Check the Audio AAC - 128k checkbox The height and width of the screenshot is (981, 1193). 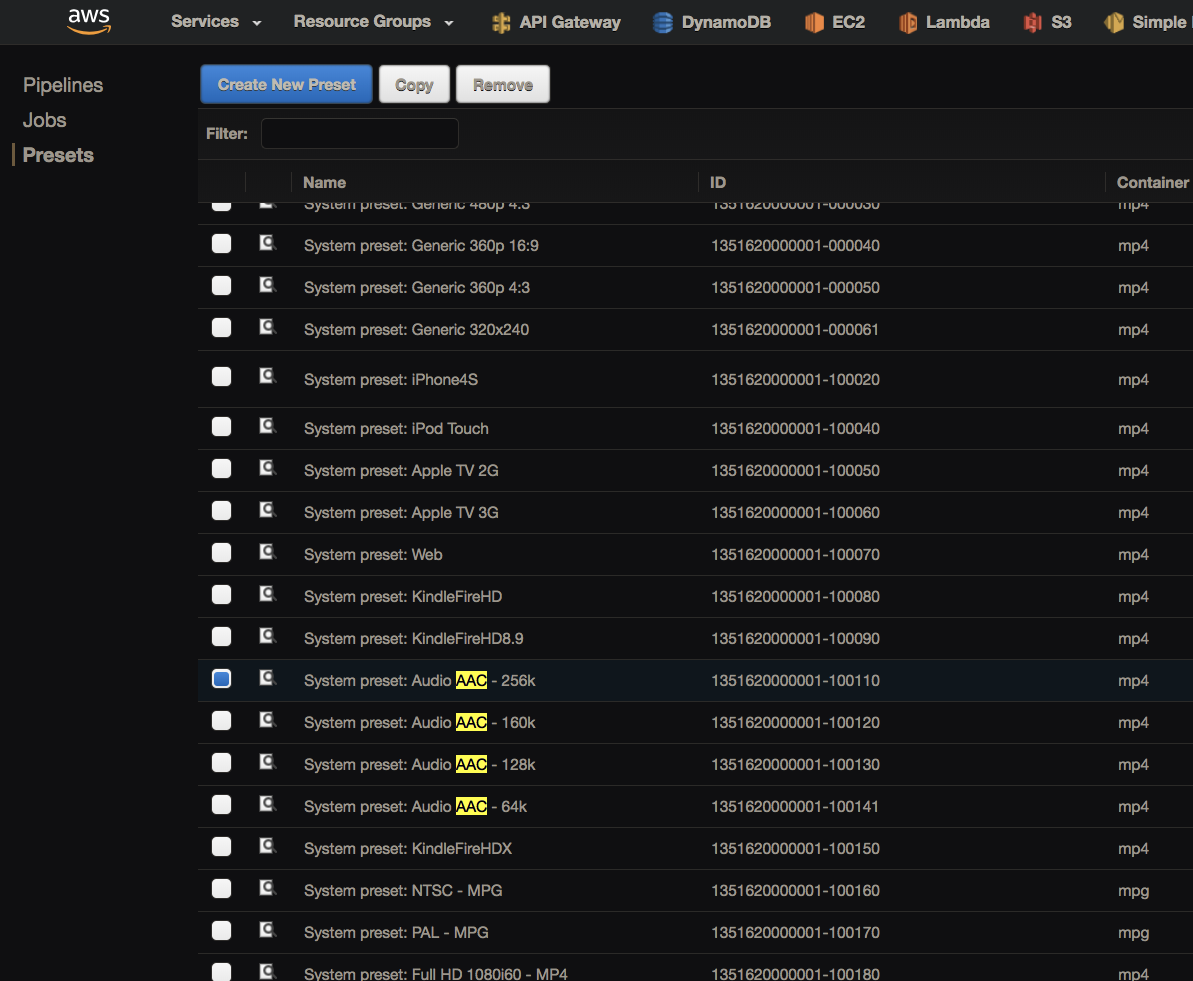(x=221, y=763)
